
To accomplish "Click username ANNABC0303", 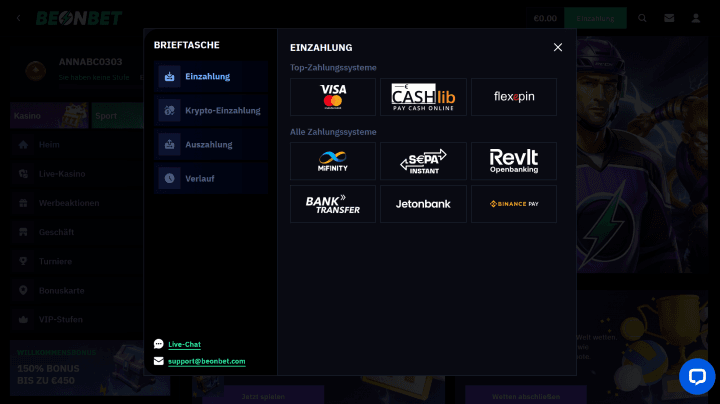I will (x=90, y=62).
